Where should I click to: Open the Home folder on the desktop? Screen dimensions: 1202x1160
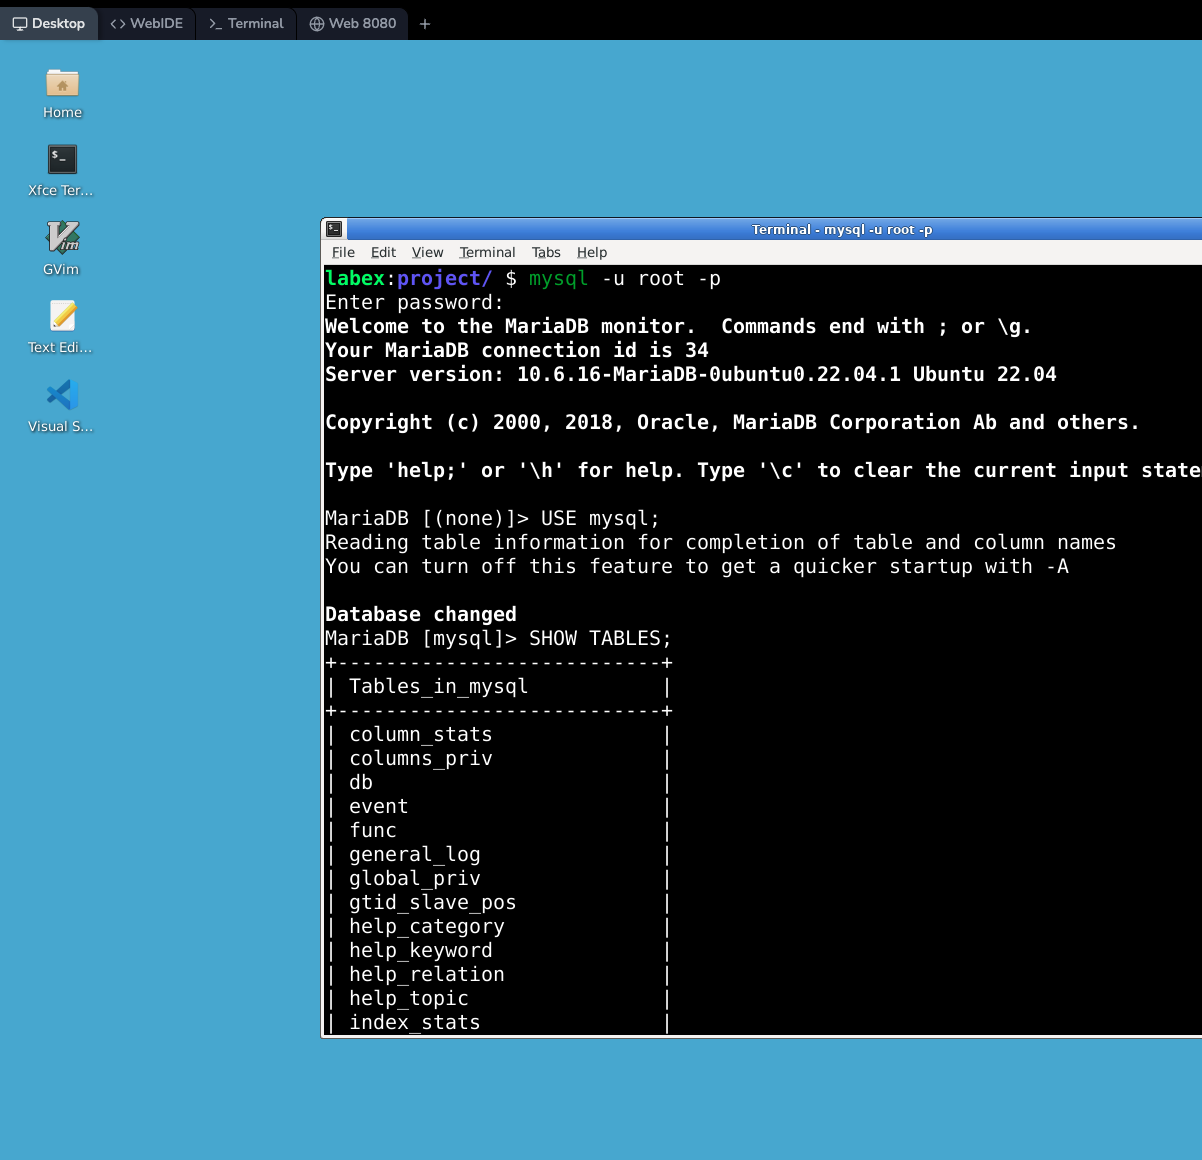[61, 86]
